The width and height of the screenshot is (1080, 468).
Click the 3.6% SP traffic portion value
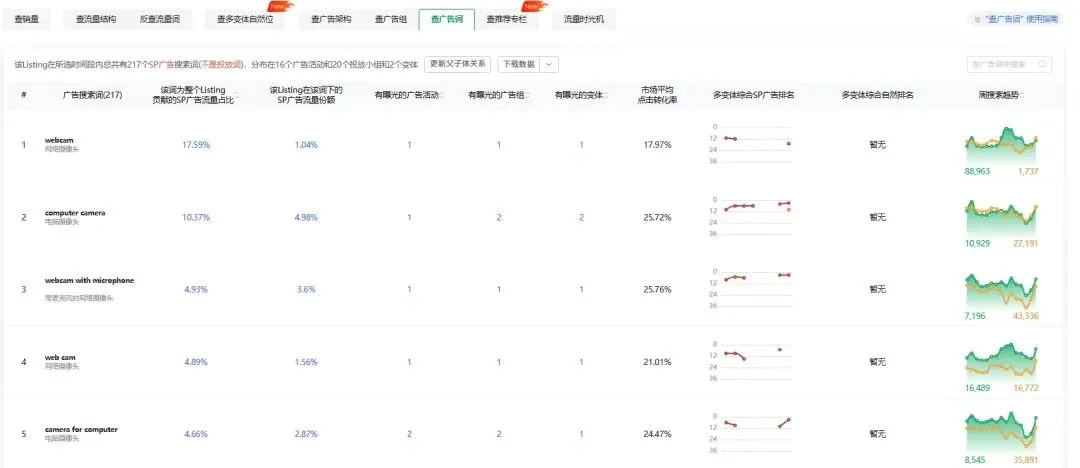pyautogui.click(x=306, y=289)
